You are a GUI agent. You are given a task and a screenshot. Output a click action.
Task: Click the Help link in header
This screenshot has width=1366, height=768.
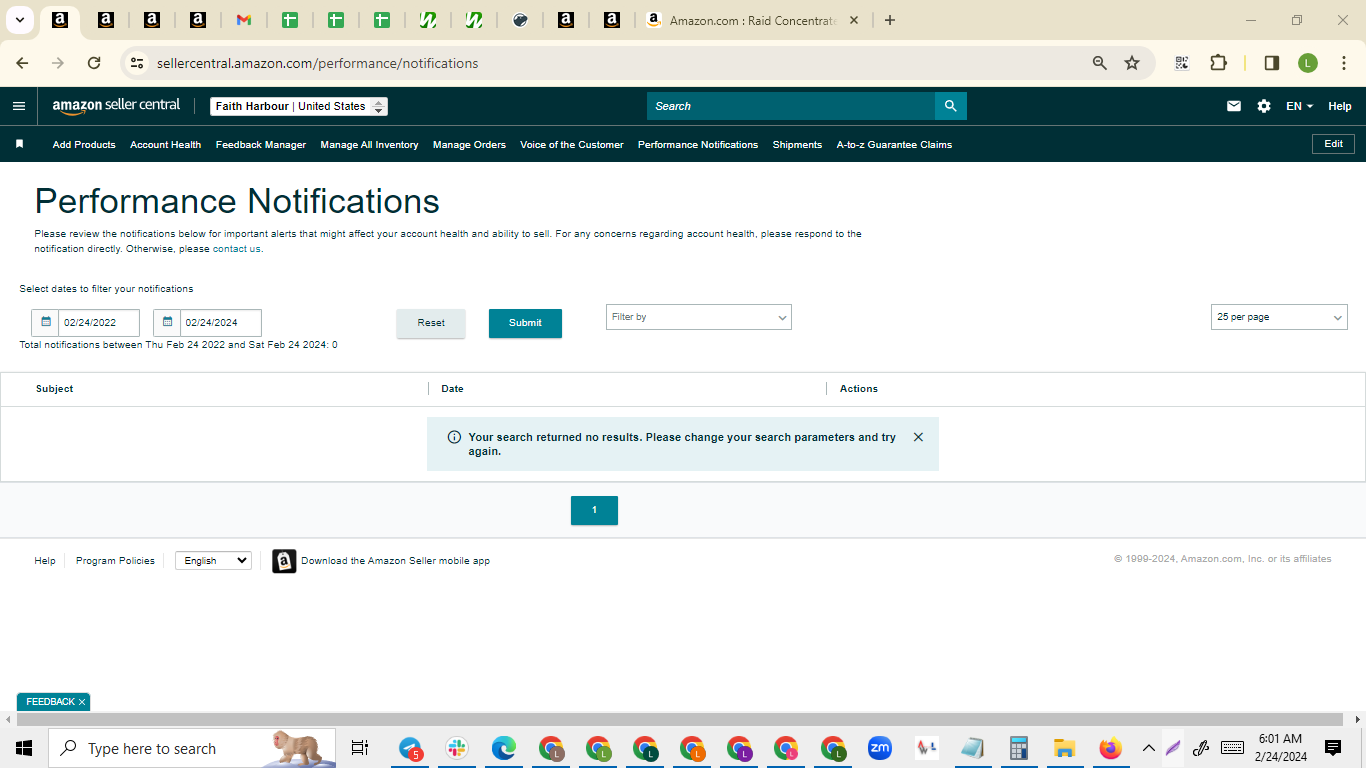[x=1339, y=106]
